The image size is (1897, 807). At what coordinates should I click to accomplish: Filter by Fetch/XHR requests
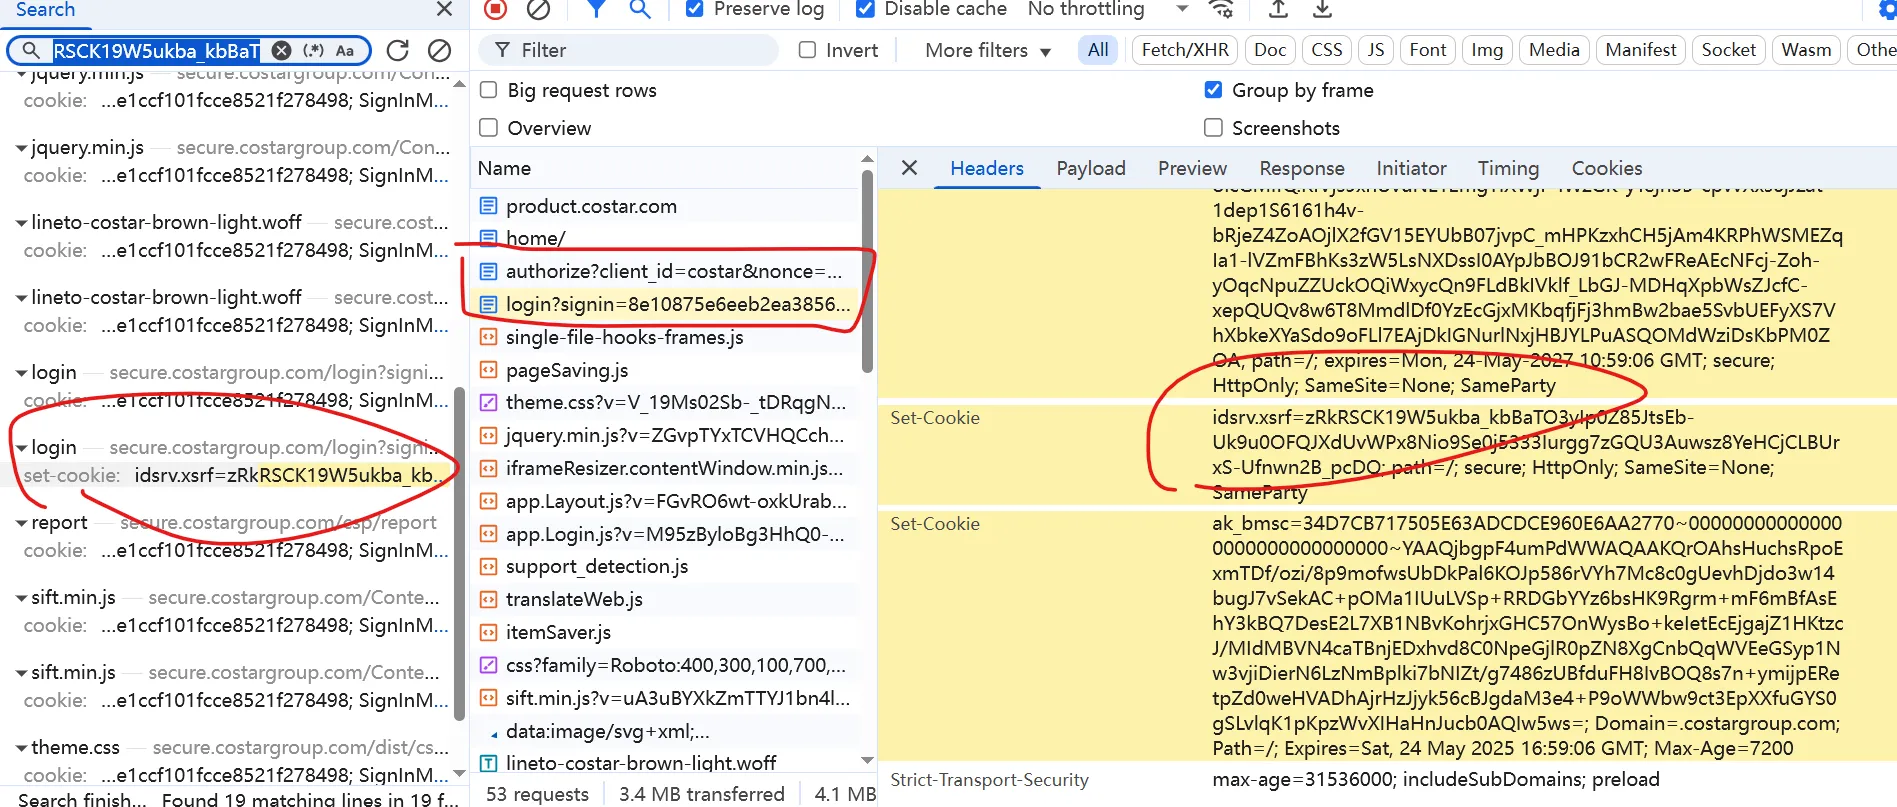coord(1185,50)
